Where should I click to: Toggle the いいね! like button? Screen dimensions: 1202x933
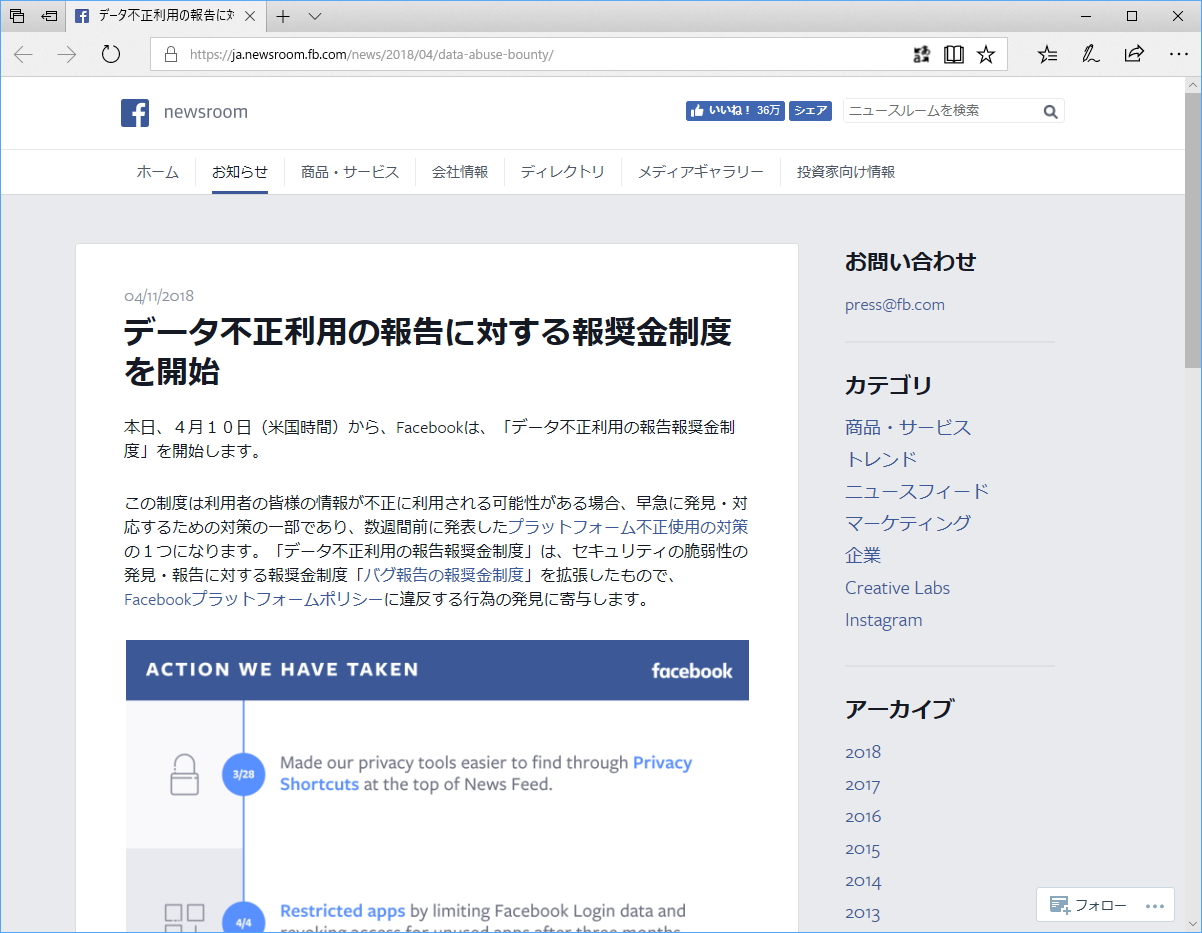[x=735, y=110]
